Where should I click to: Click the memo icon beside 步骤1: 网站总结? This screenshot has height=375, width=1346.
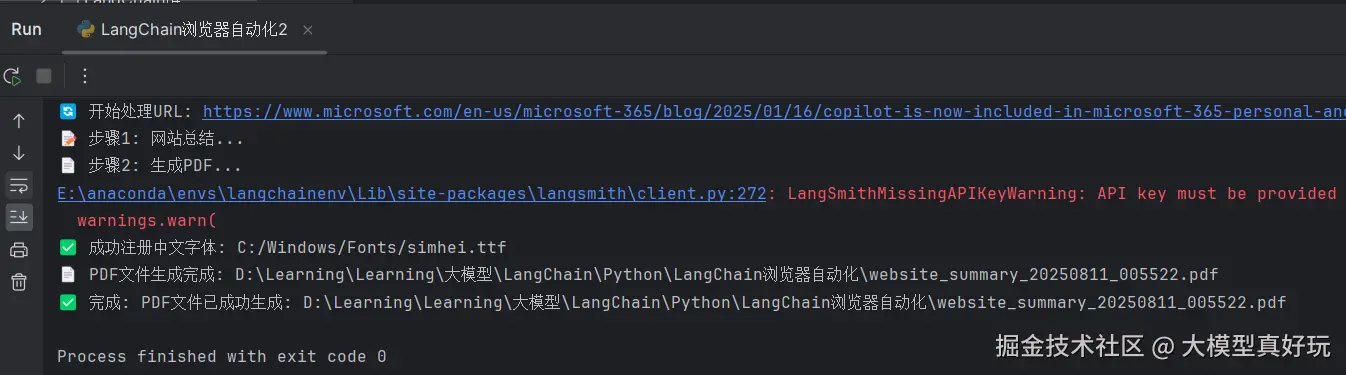point(68,139)
